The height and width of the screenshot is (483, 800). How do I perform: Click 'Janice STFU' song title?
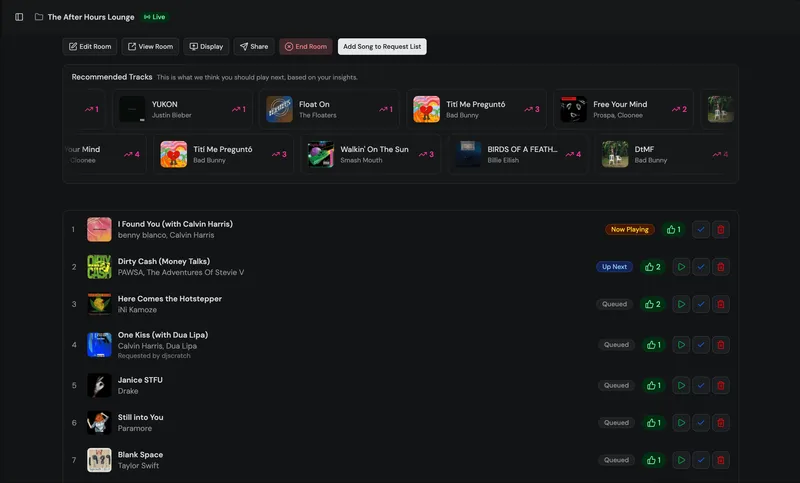(x=140, y=380)
